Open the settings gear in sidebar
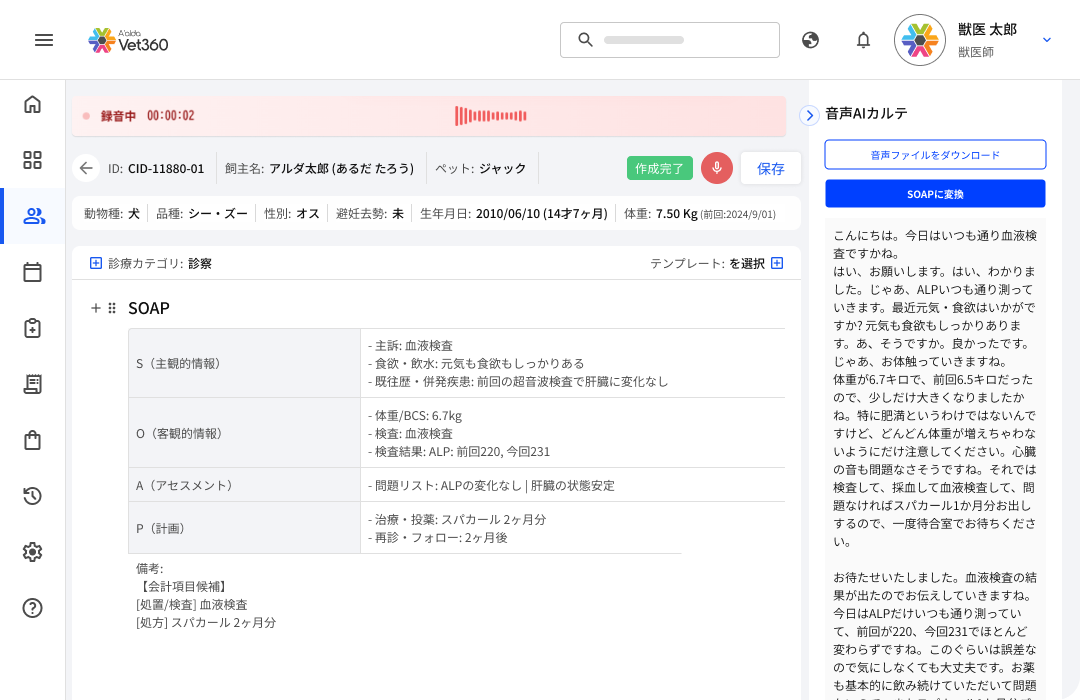Screen dimensions: 1080x700 click(32, 552)
